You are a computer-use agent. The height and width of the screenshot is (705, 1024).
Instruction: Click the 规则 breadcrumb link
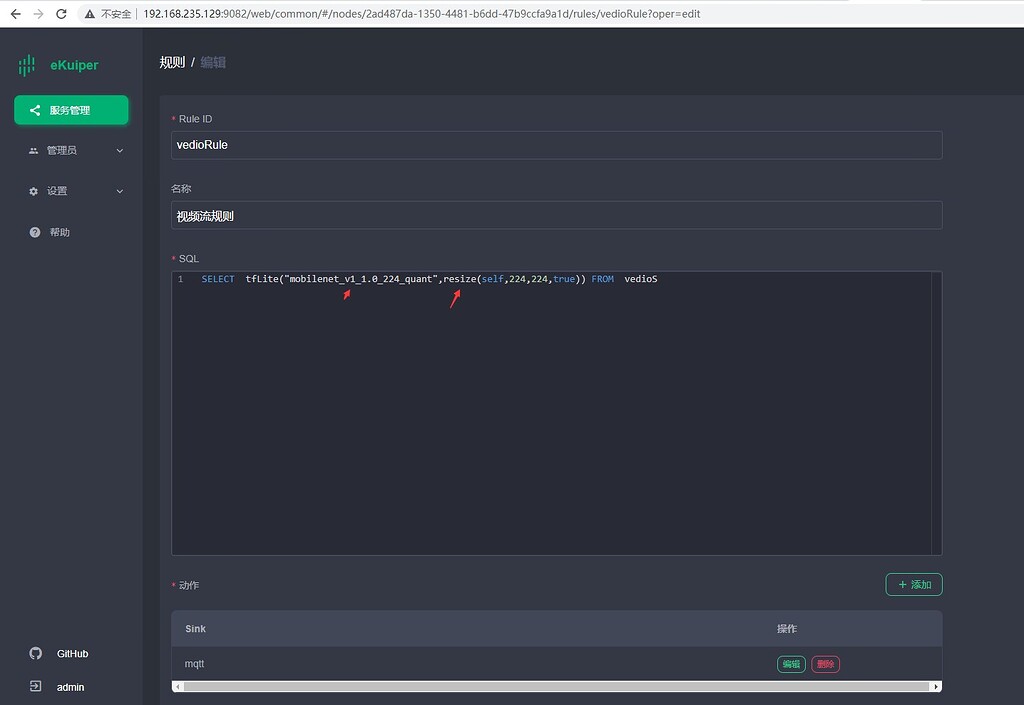click(171, 62)
